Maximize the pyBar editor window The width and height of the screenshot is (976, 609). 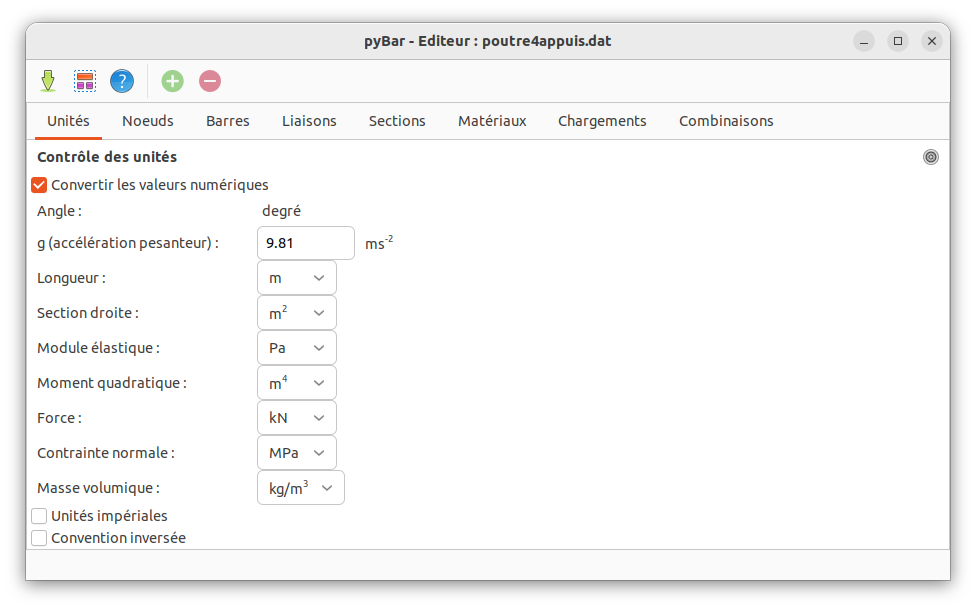point(898,41)
